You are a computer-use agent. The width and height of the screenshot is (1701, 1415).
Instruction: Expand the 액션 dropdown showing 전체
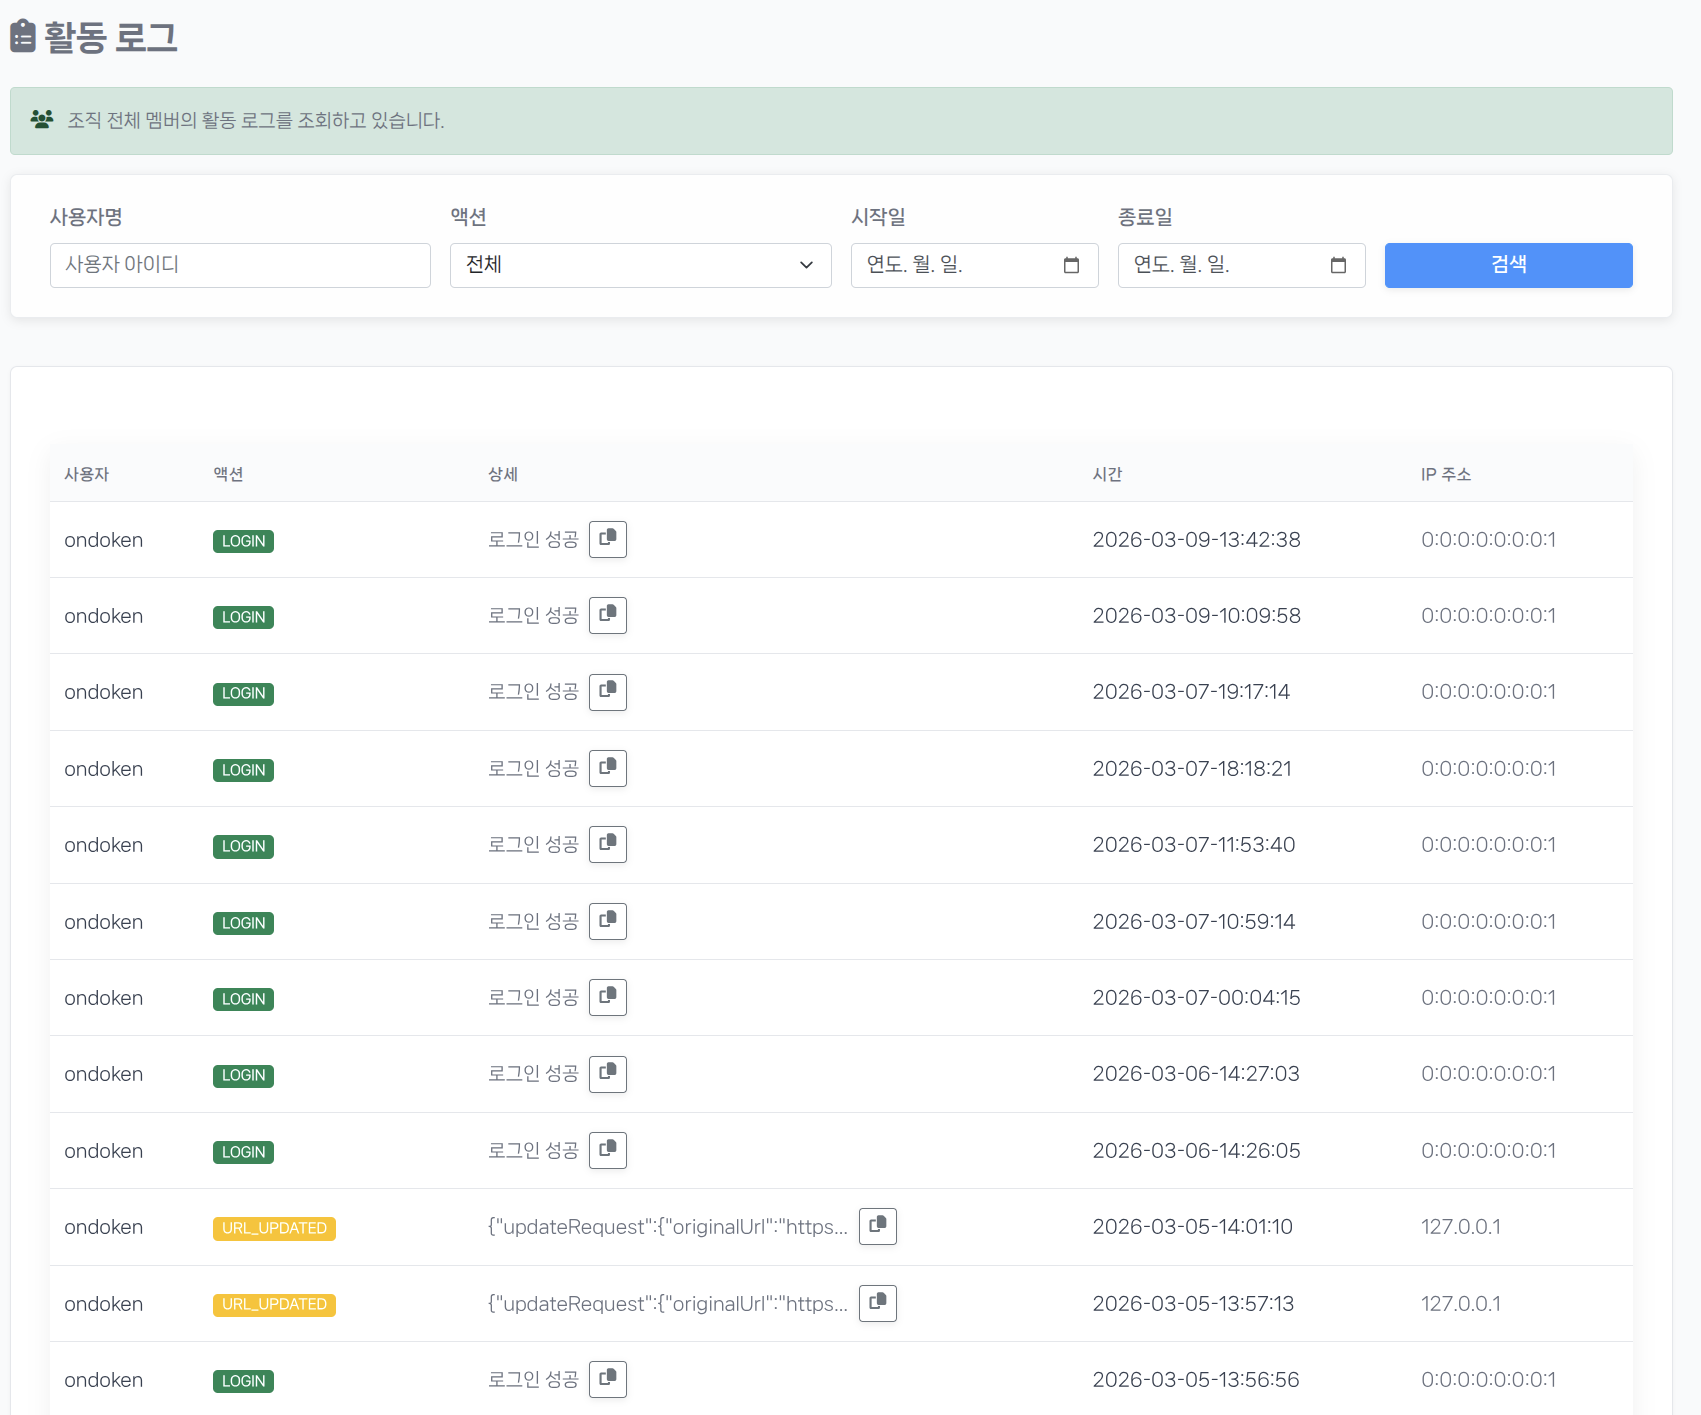(x=640, y=265)
